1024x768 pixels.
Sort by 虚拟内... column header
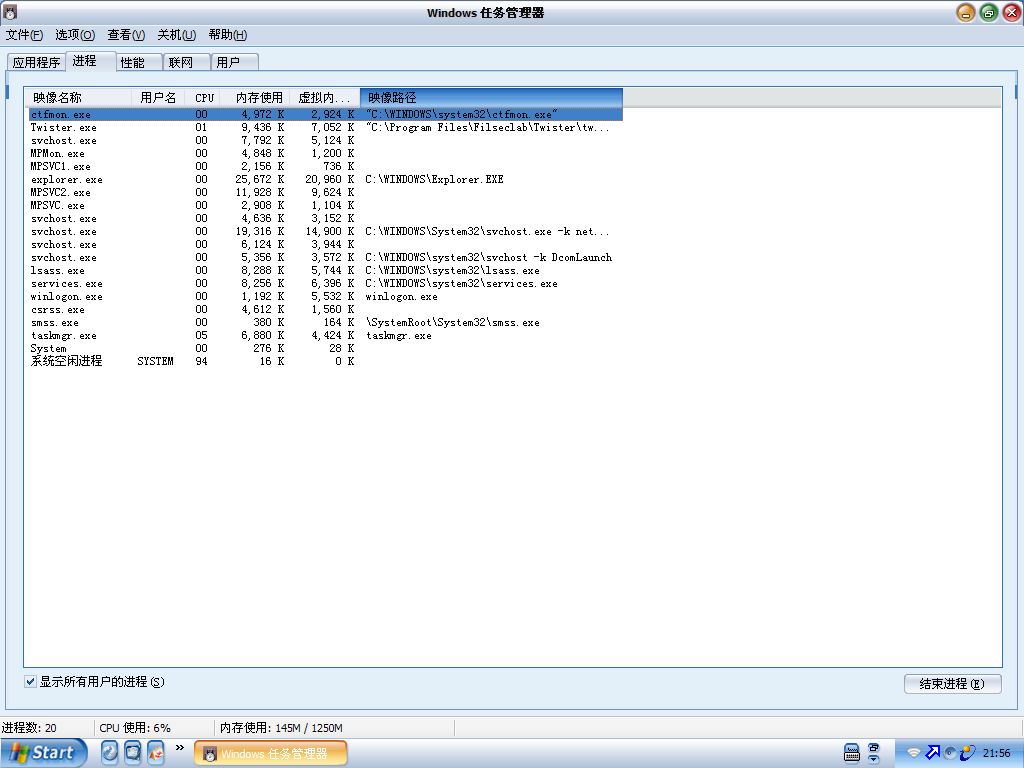(325, 98)
